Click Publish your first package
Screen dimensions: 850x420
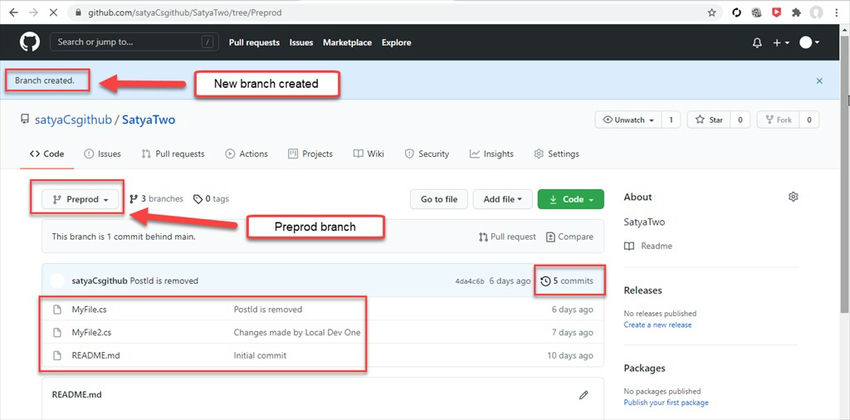click(666, 402)
